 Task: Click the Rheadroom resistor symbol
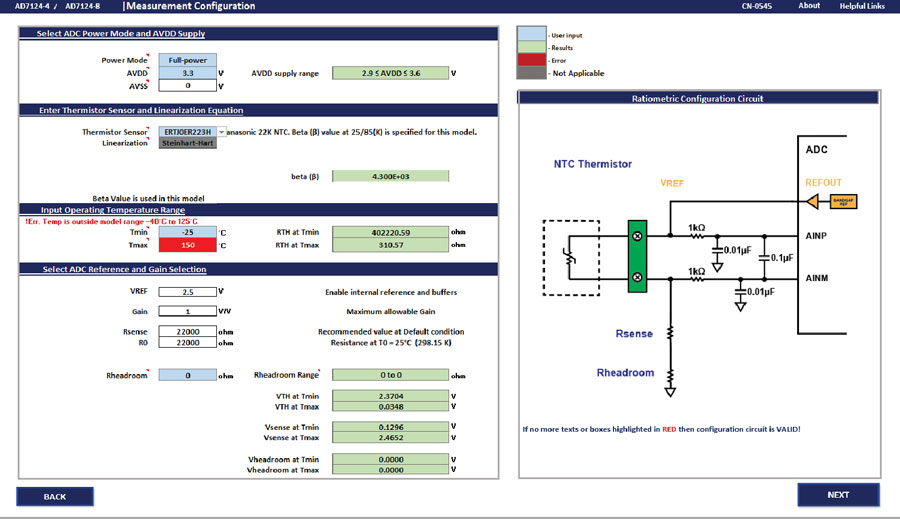[670, 376]
